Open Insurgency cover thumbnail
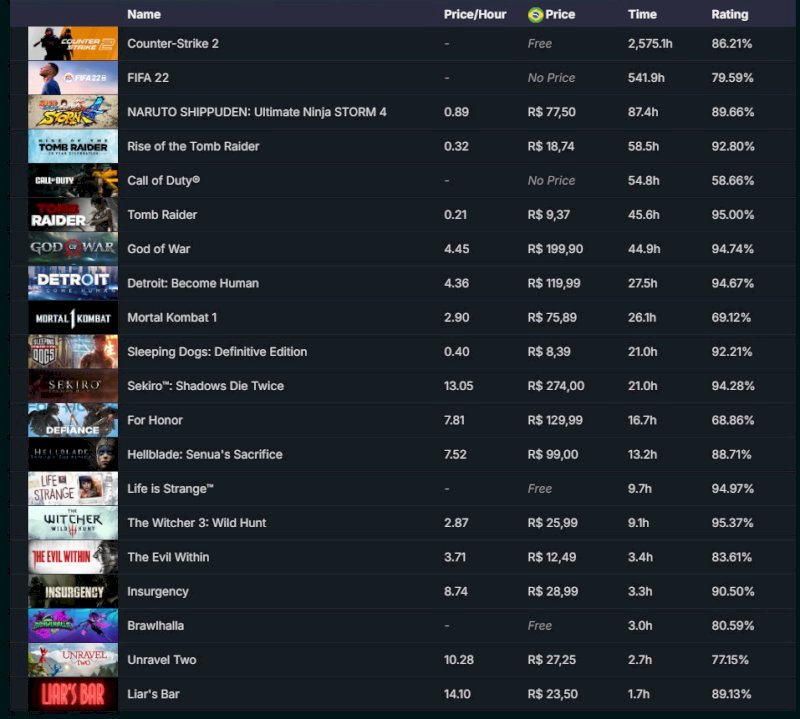Viewport: 800px width, 719px height. (73, 591)
